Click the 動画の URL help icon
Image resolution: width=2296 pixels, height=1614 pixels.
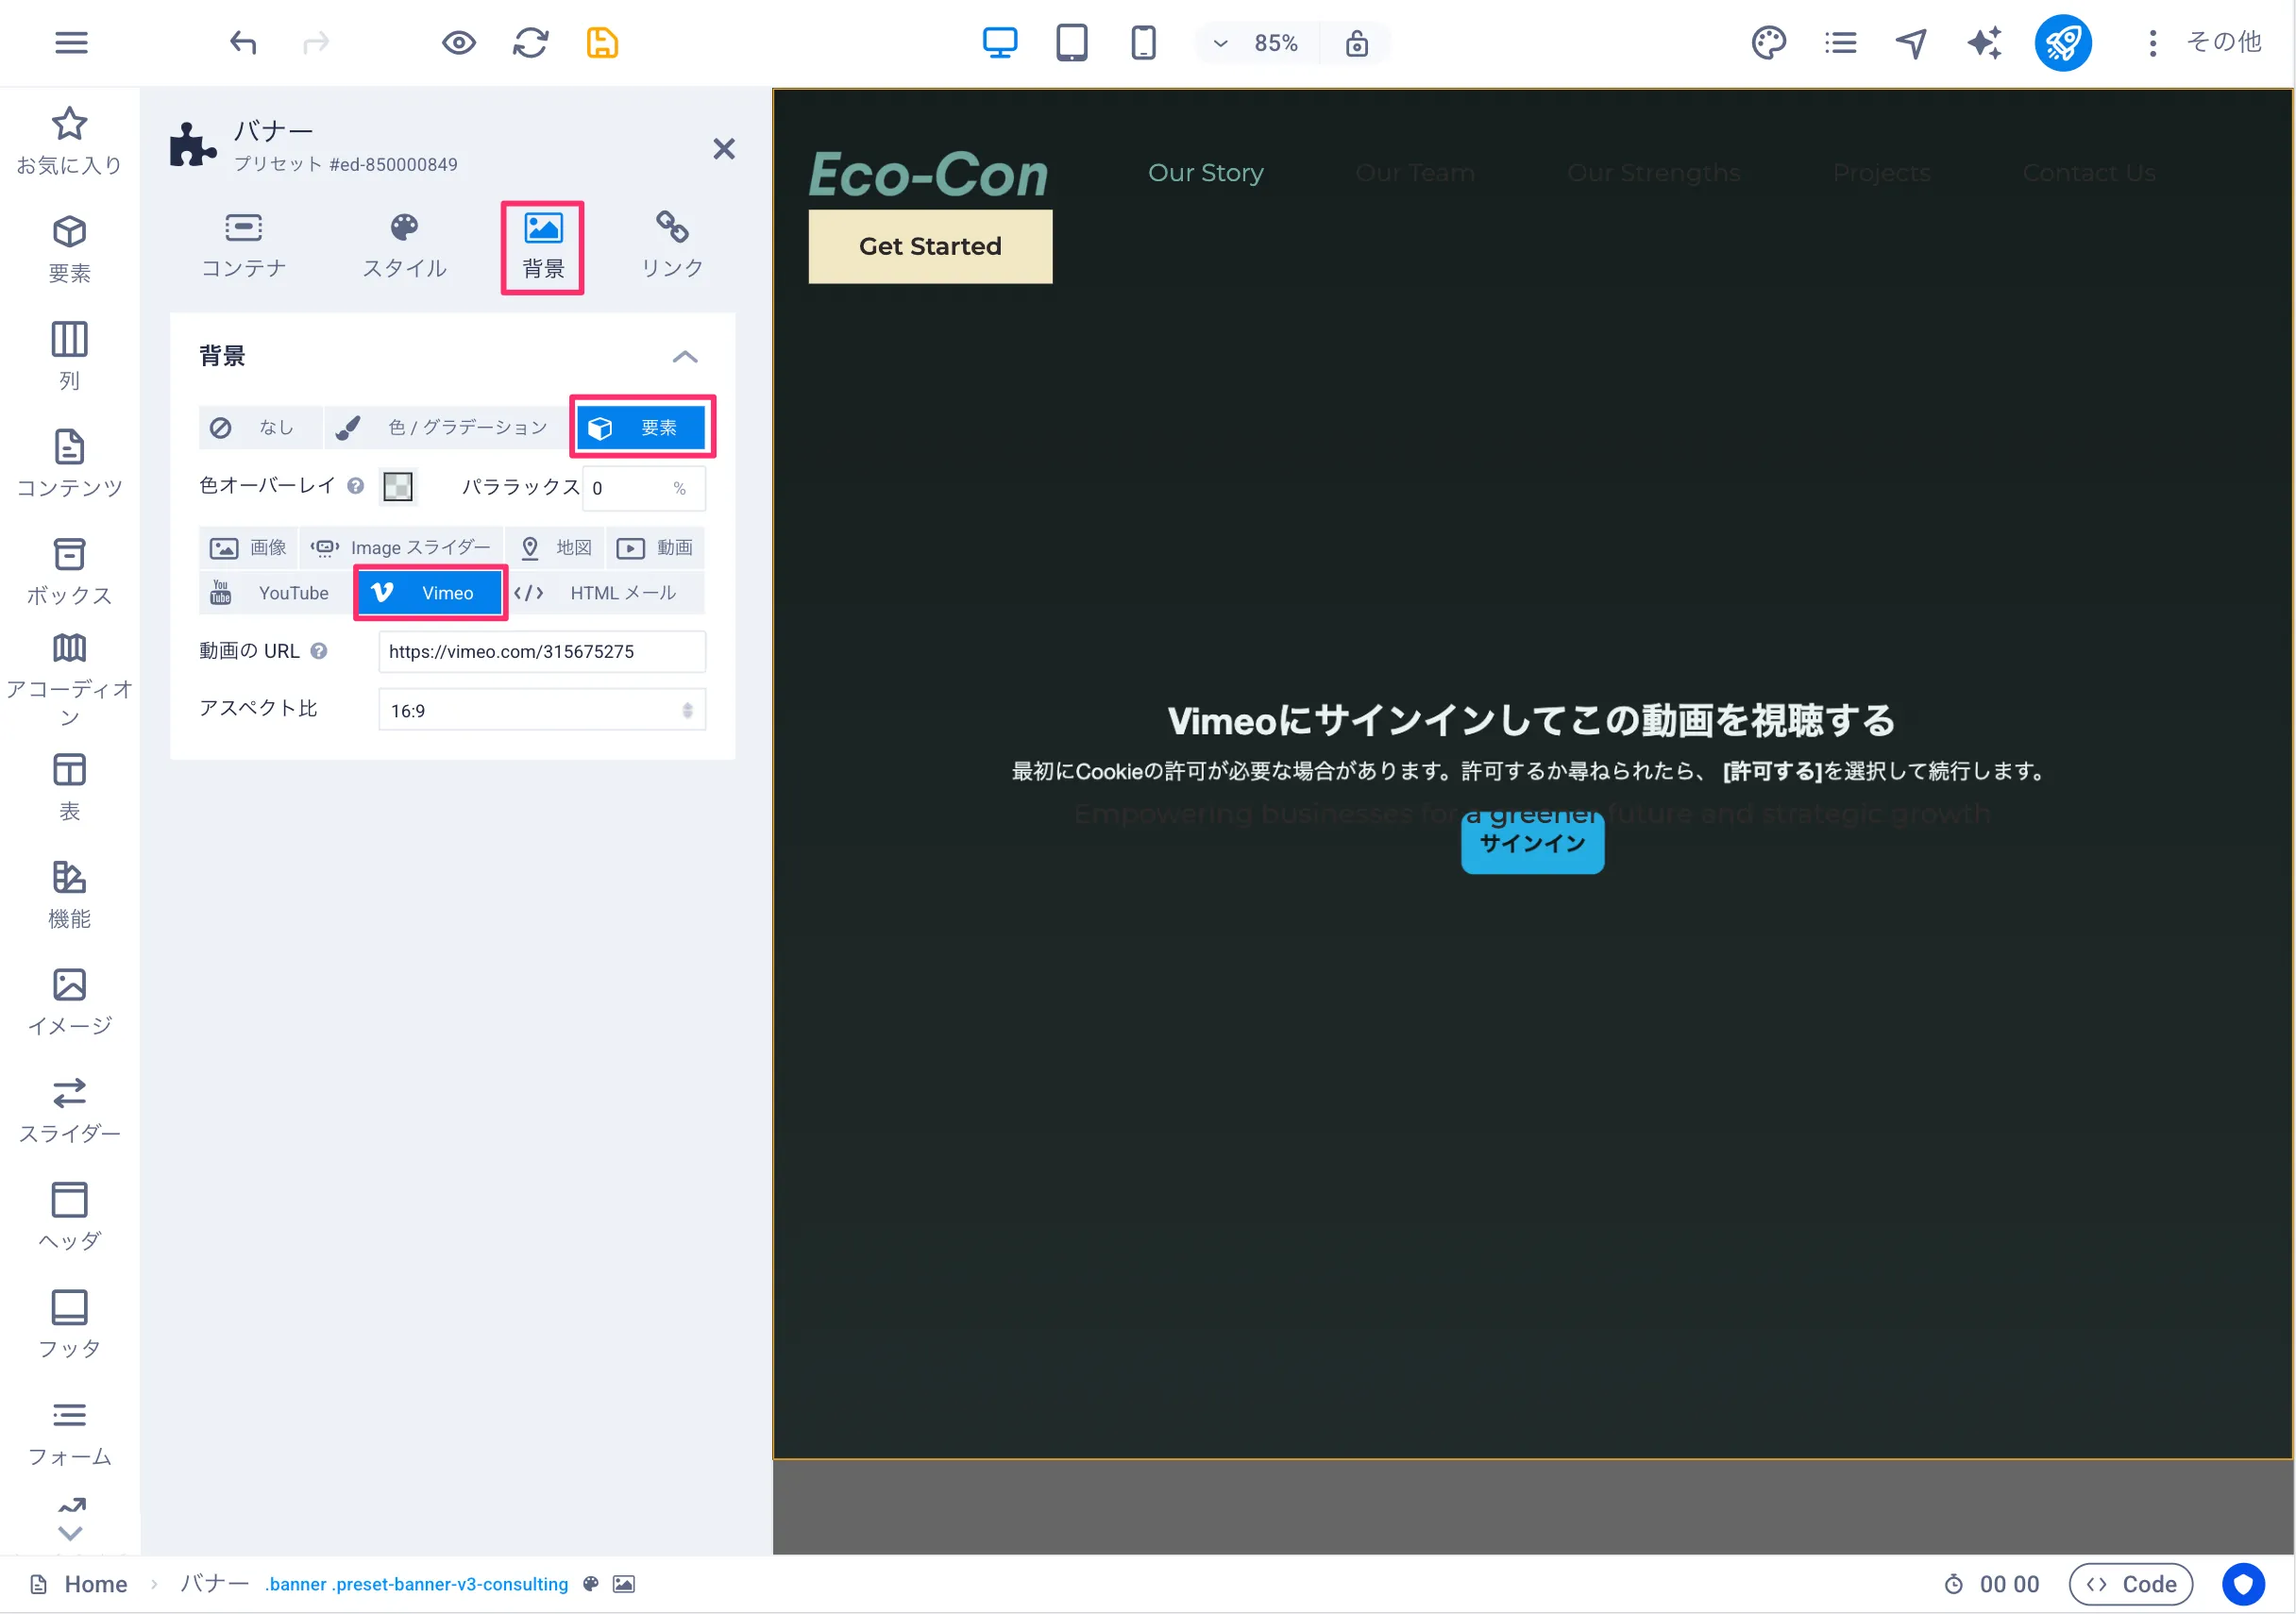pyautogui.click(x=319, y=651)
